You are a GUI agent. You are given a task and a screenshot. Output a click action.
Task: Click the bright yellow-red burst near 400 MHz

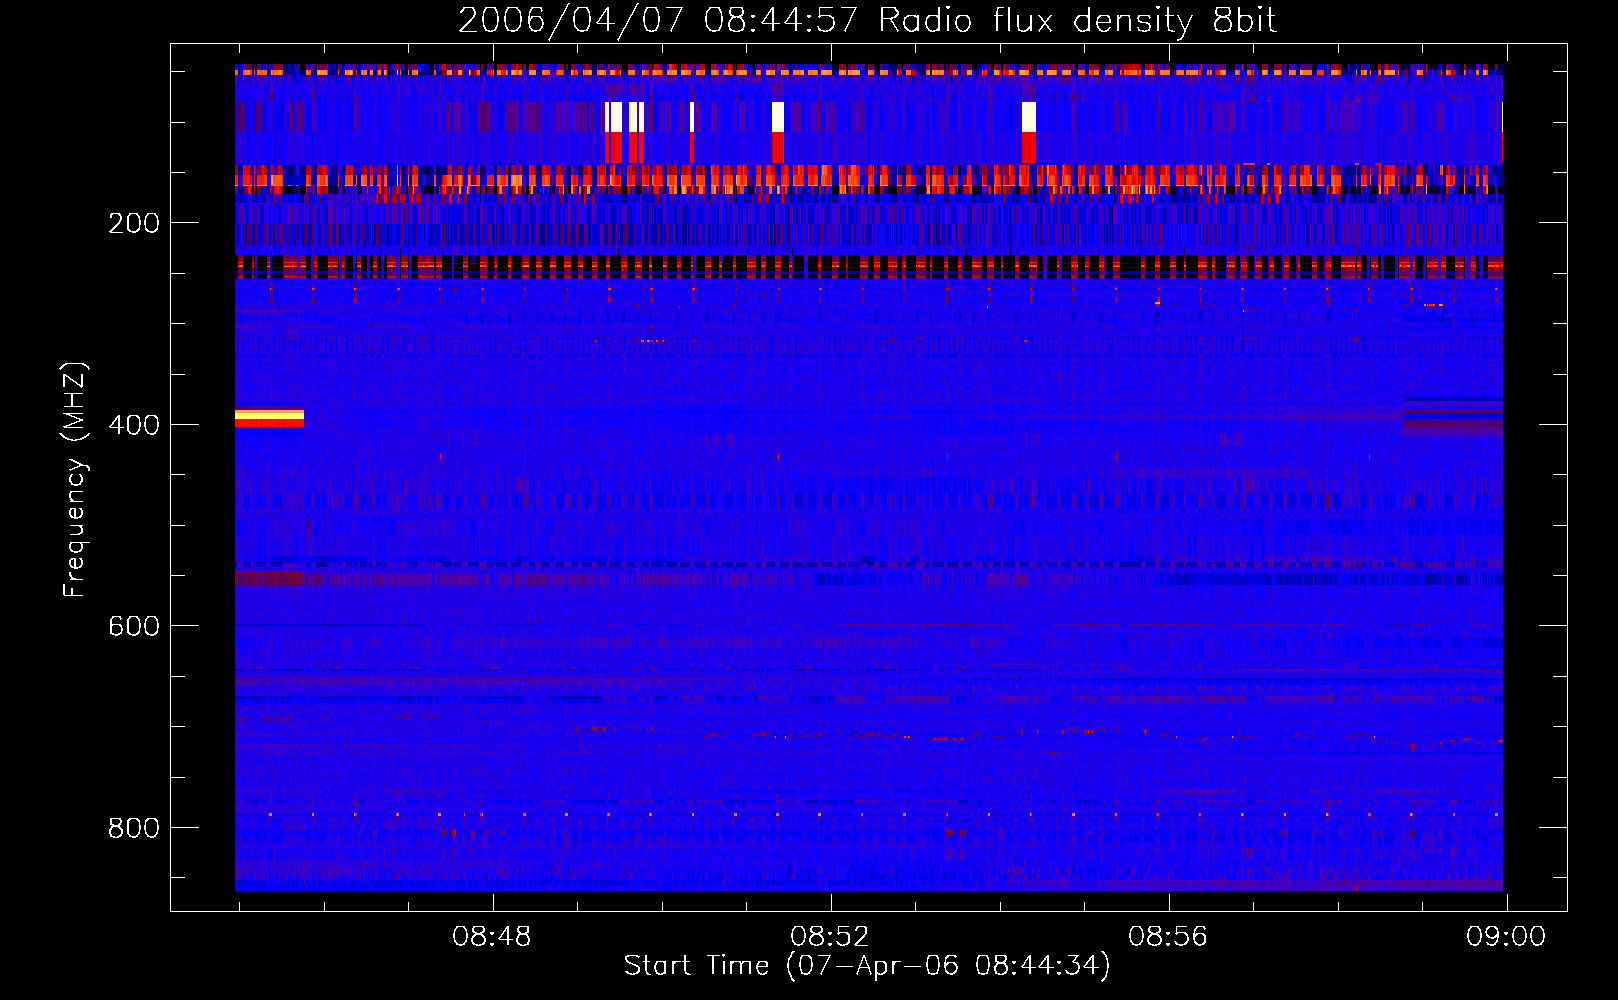pos(269,418)
